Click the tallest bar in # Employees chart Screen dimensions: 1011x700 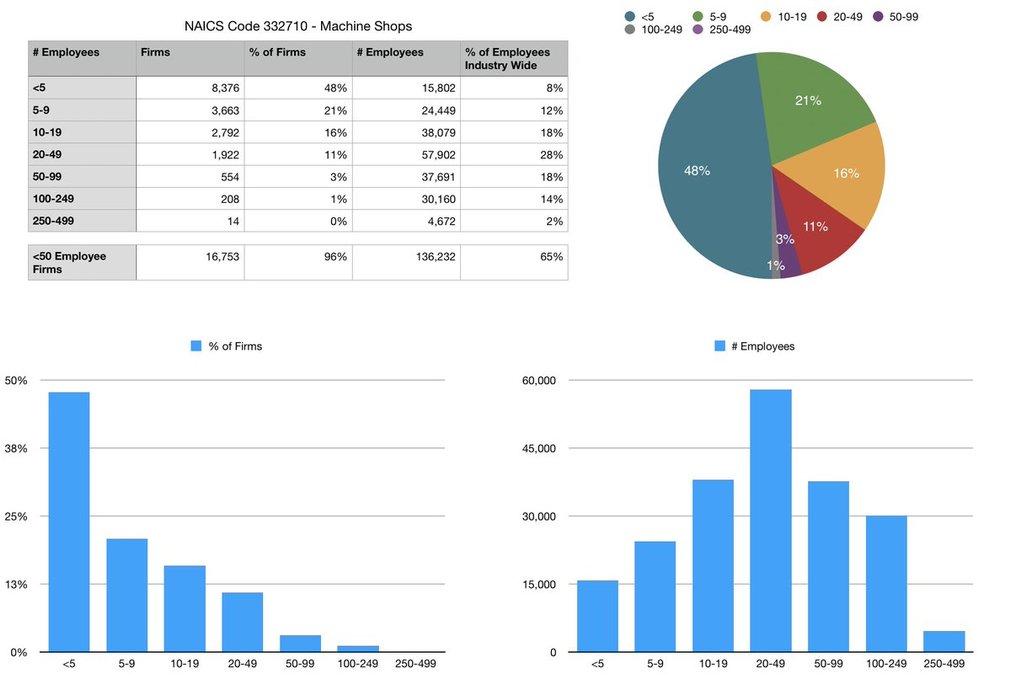click(771, 521)
